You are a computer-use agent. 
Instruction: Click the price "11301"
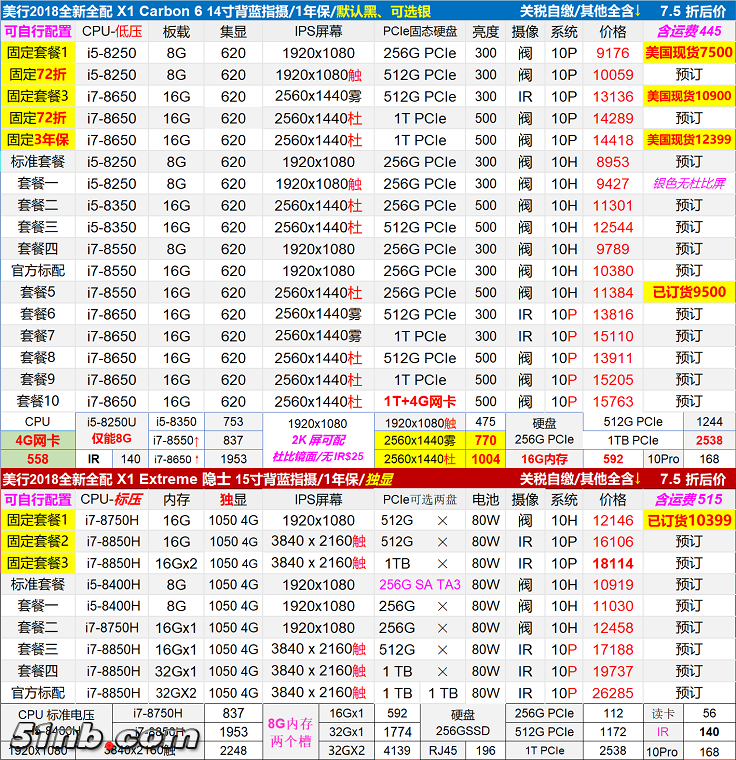(x=613, y=206)
